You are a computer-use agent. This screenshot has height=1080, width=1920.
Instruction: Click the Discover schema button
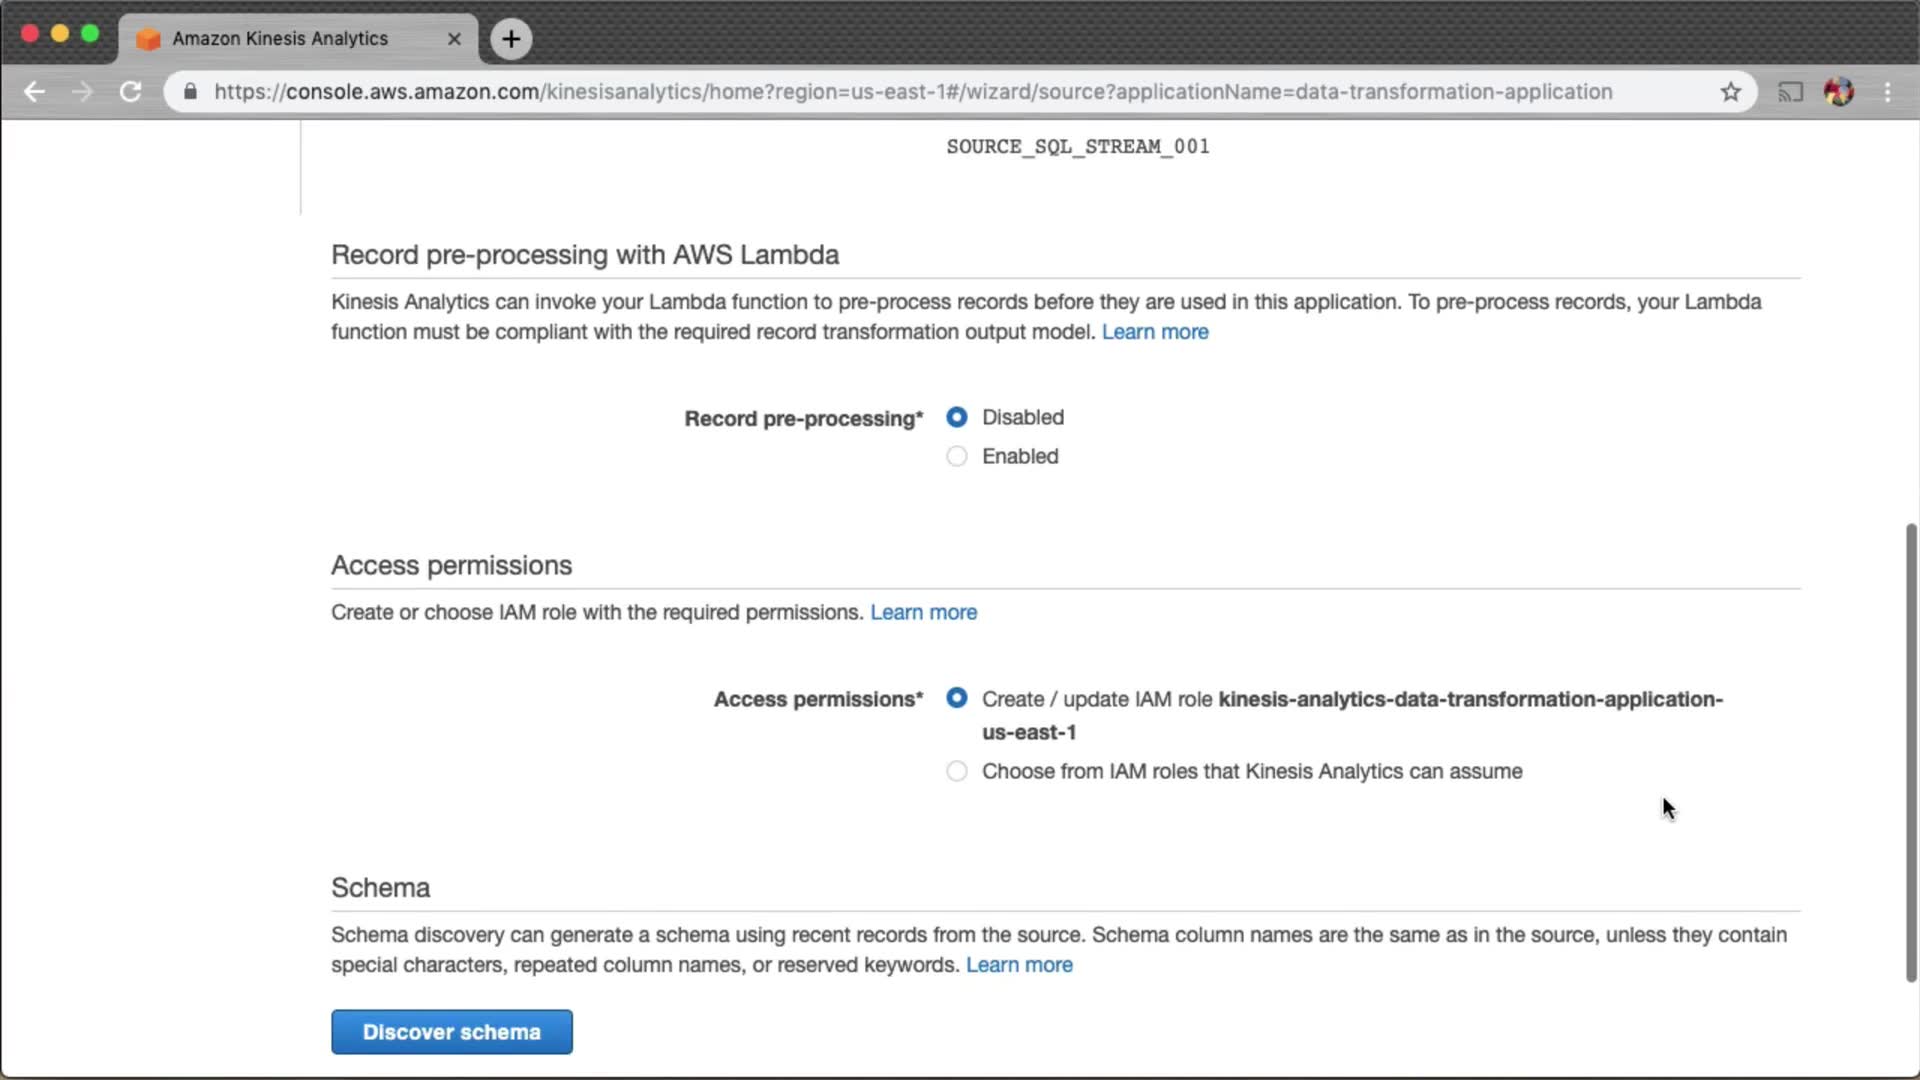coord(452,1032)
